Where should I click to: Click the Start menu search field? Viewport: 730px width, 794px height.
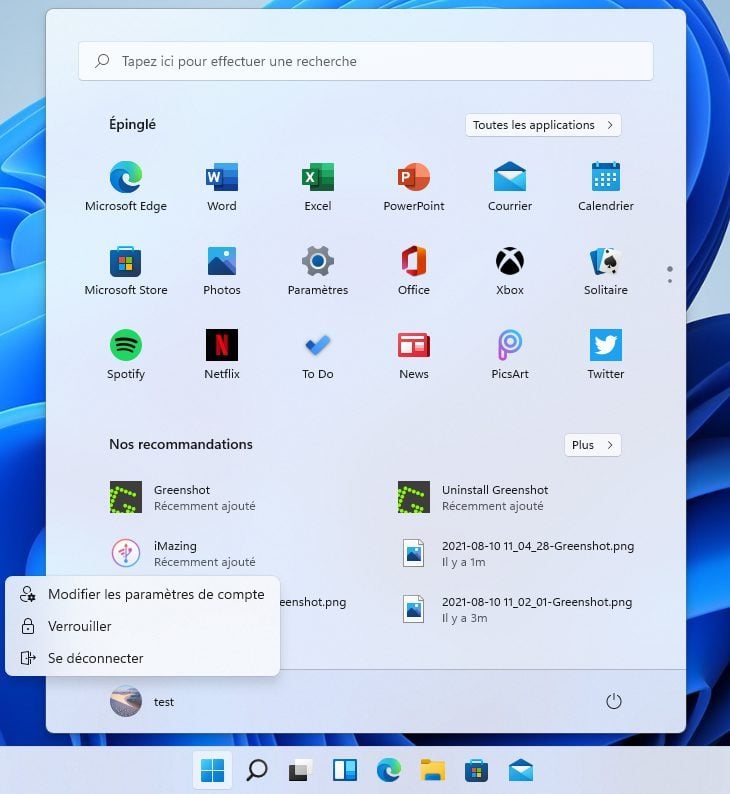coord(366,61)
